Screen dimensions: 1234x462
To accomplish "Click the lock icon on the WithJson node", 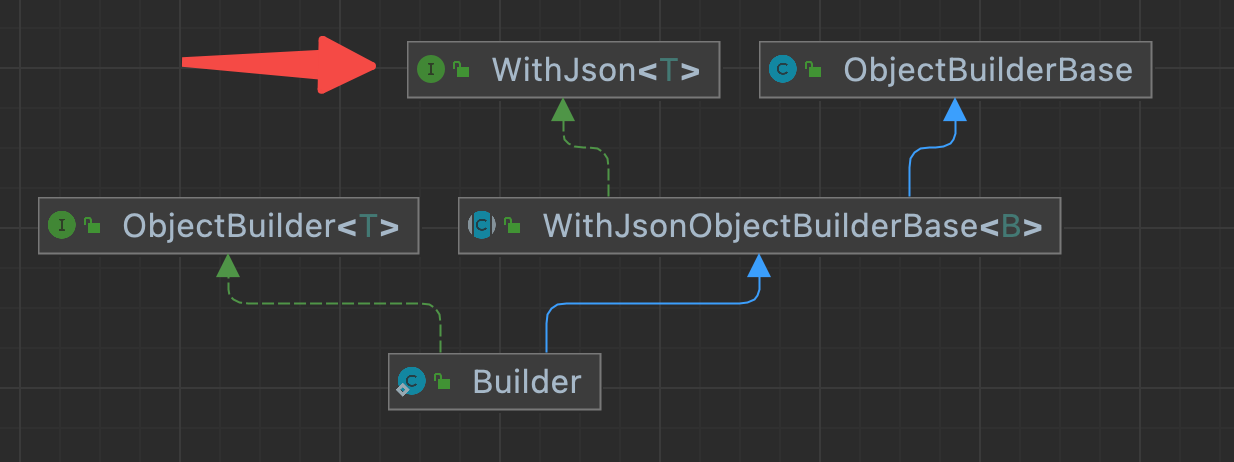I will tap(460, 69).
